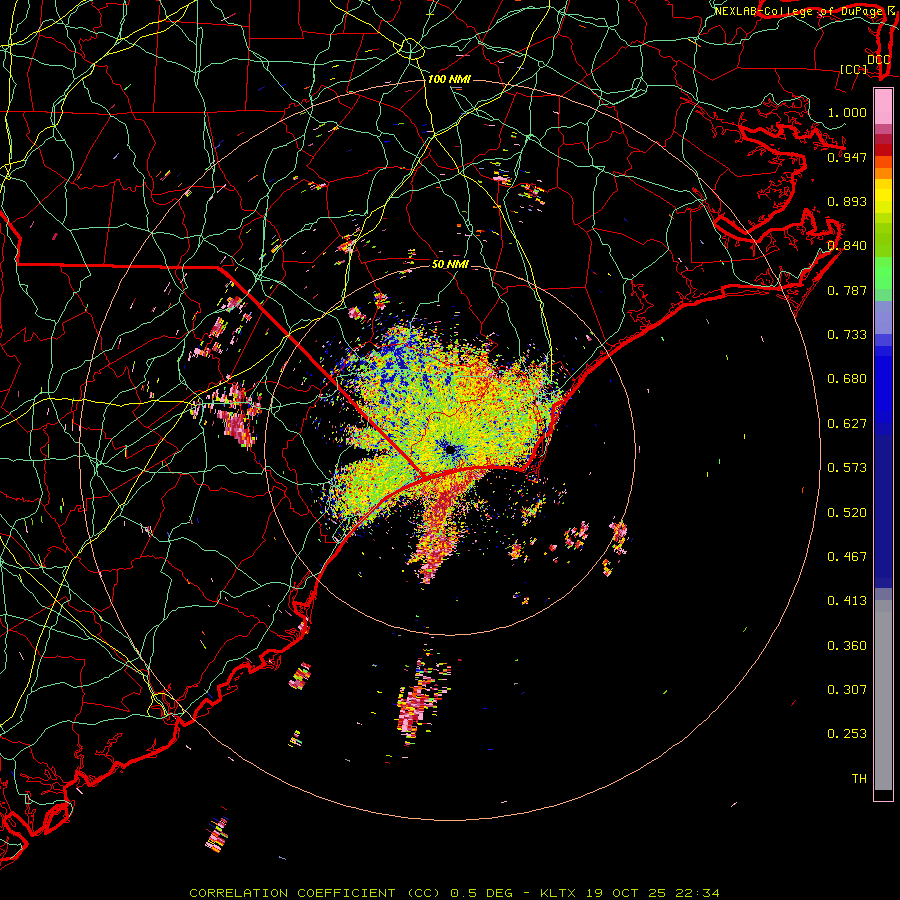Image resolution: width=900 pixels, height=900 pixels.
Task: Click the 50 NMI range ring label
Action: coord(451,265)
